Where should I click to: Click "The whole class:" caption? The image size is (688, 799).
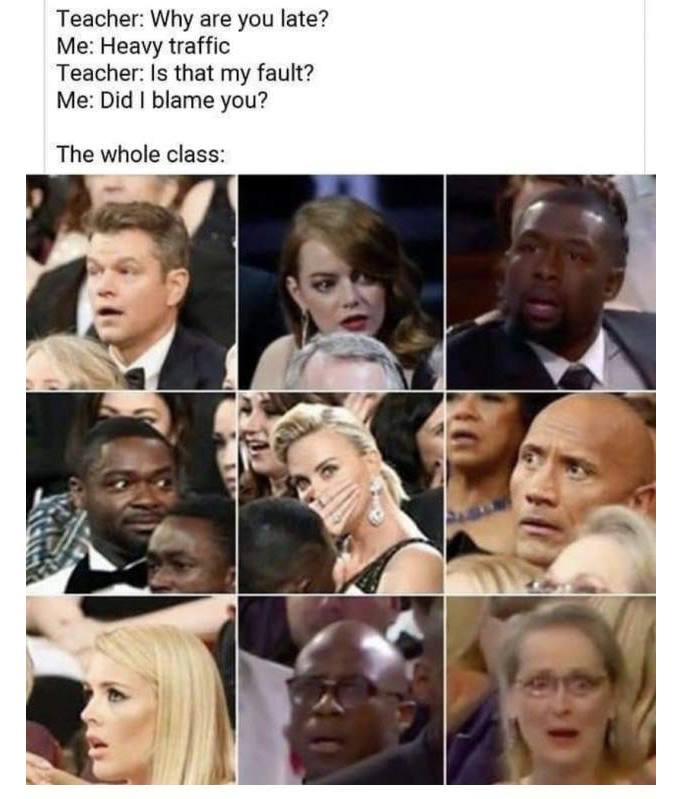[x=140, y=154]
